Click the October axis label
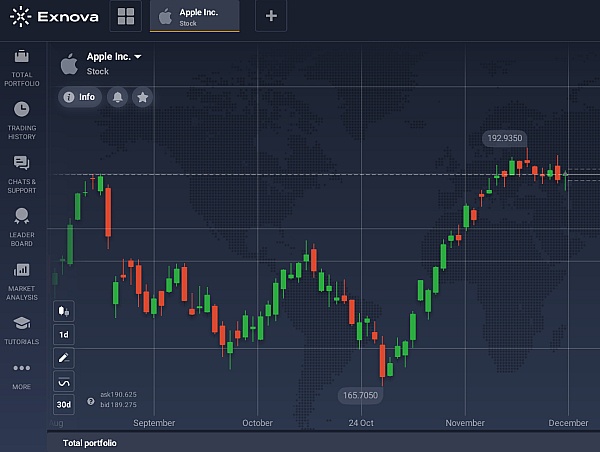This screenshot has width=600, height=452. (258, 423)
